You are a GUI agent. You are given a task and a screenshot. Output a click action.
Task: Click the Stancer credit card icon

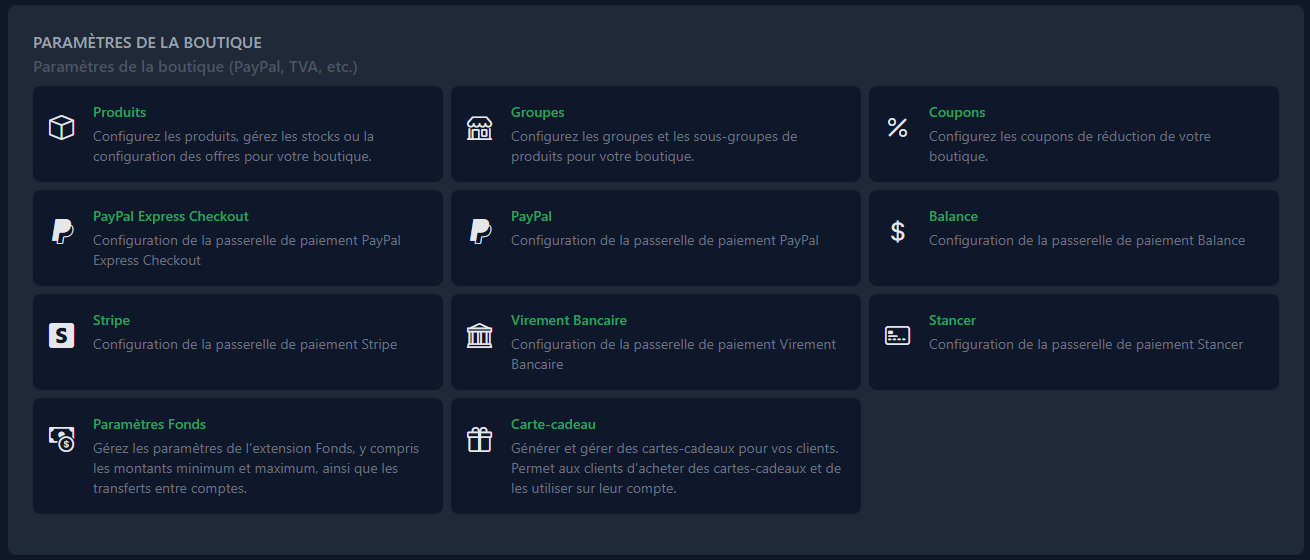tap(898, 336)
